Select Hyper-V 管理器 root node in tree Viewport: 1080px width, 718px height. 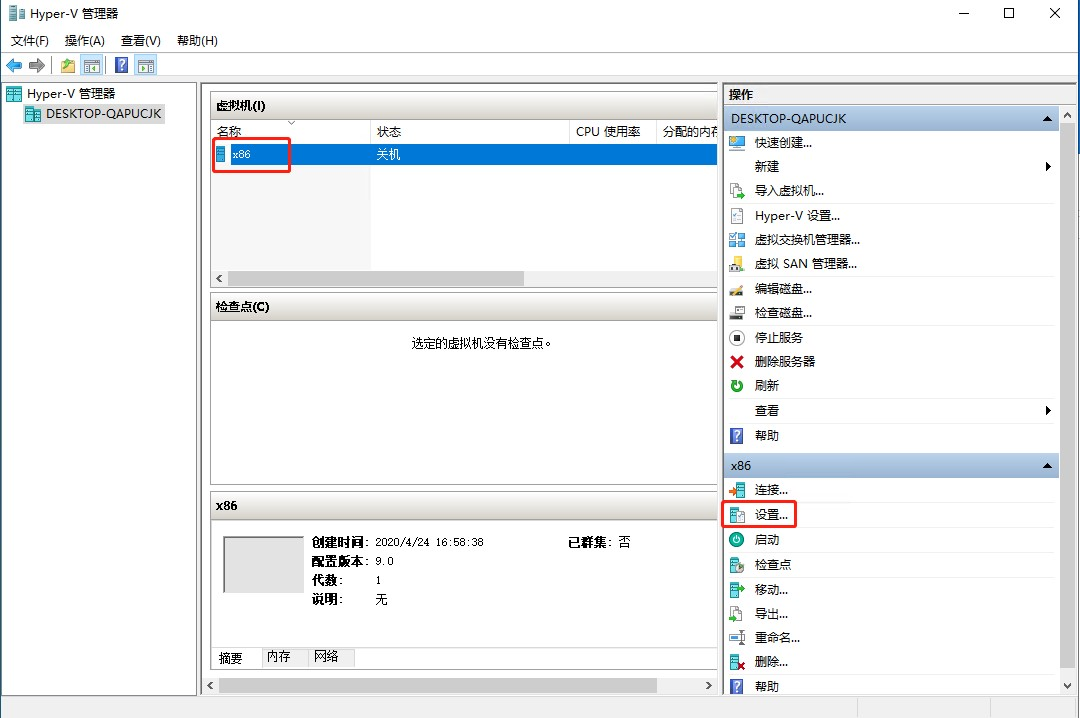point(71,94)
